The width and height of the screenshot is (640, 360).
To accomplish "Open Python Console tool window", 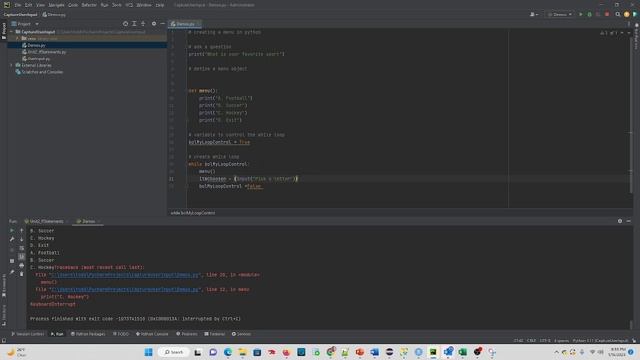I will click(x=152, y=334).
